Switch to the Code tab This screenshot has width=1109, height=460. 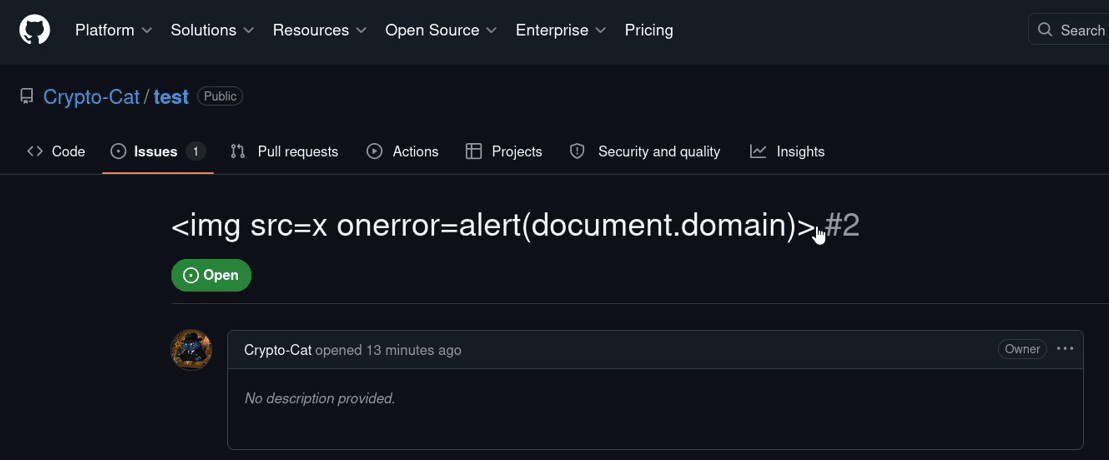tap(56, 151)
